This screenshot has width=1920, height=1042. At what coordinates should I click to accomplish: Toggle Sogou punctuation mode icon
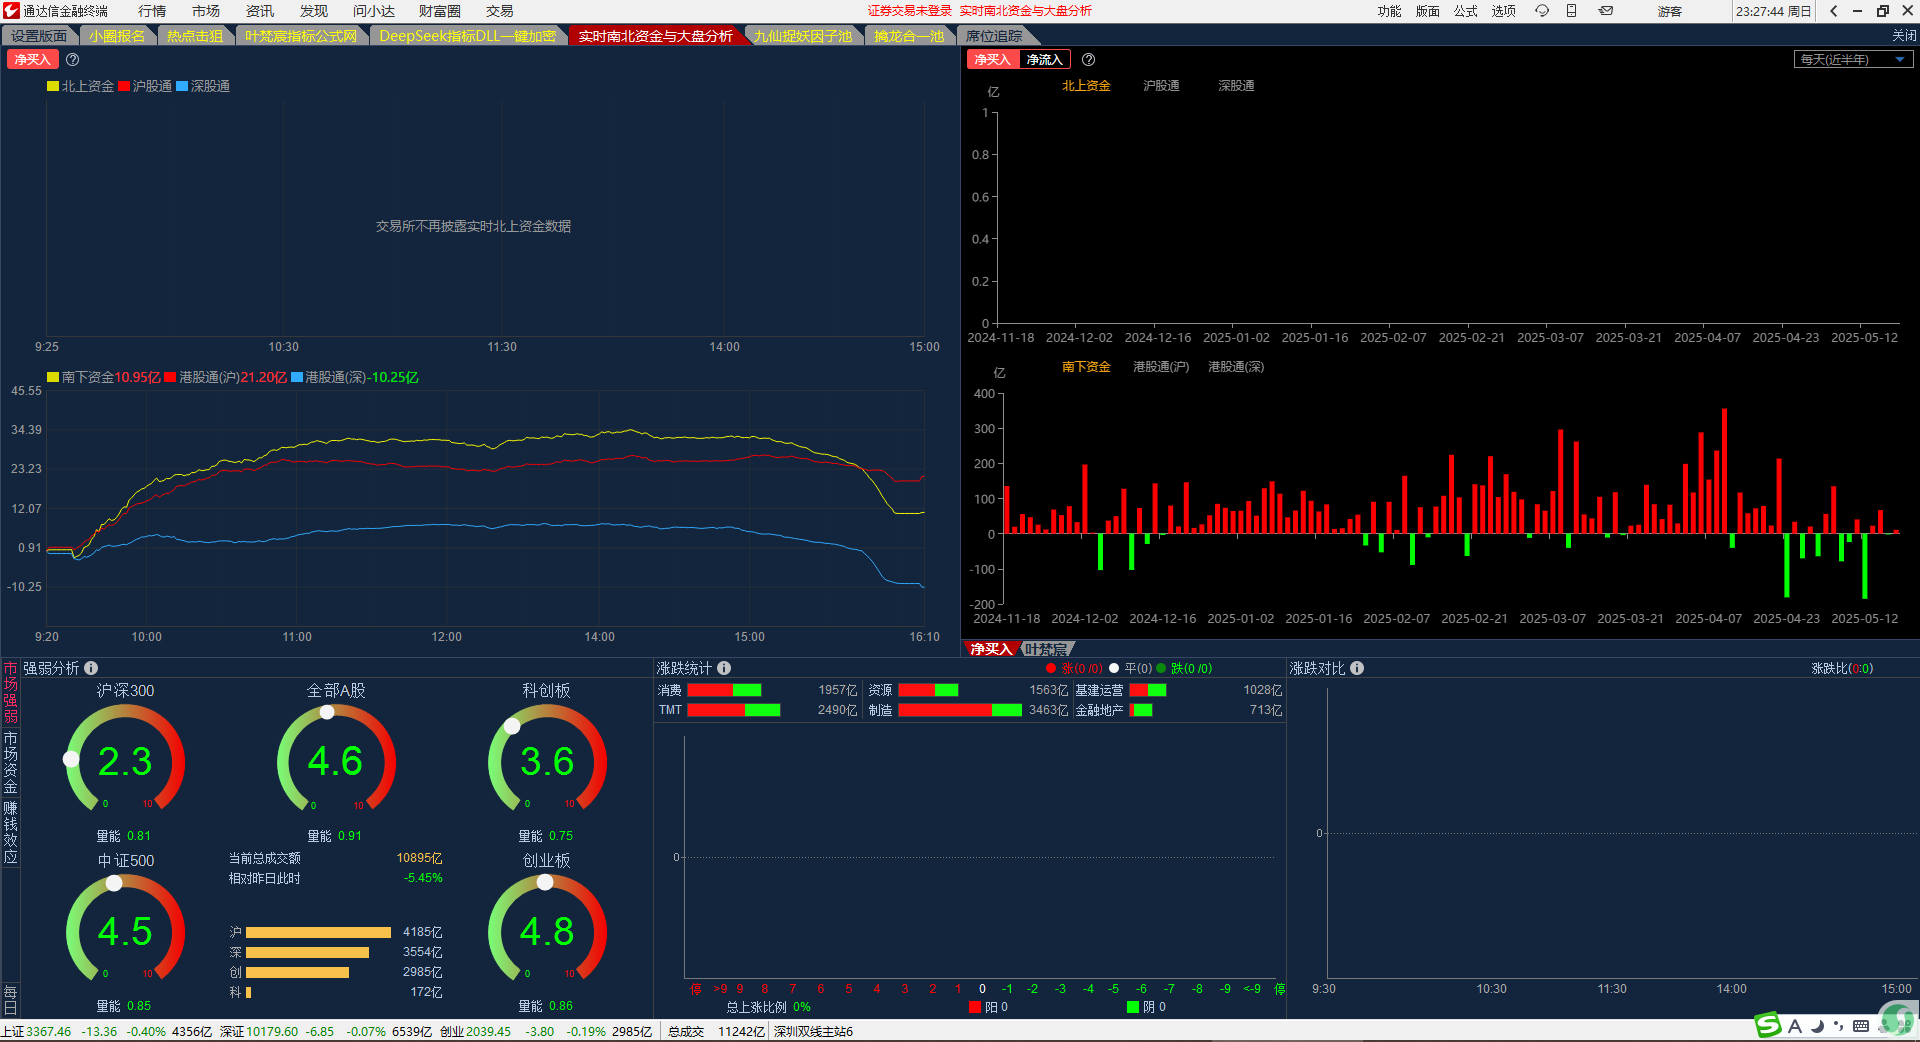(1838, 1026)
